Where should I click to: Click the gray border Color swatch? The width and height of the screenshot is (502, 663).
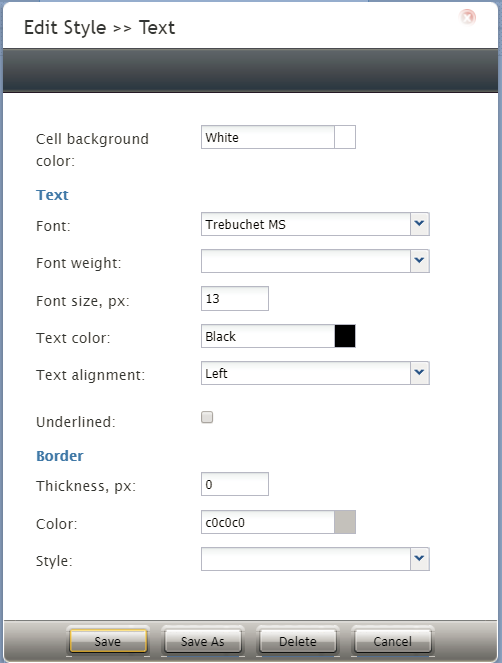tap(345, 522)
